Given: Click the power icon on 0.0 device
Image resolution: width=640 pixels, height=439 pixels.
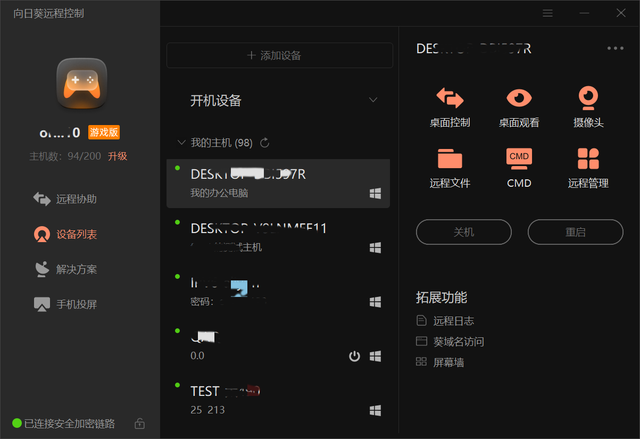Looking at the screenshot, I should pos(354,356).
